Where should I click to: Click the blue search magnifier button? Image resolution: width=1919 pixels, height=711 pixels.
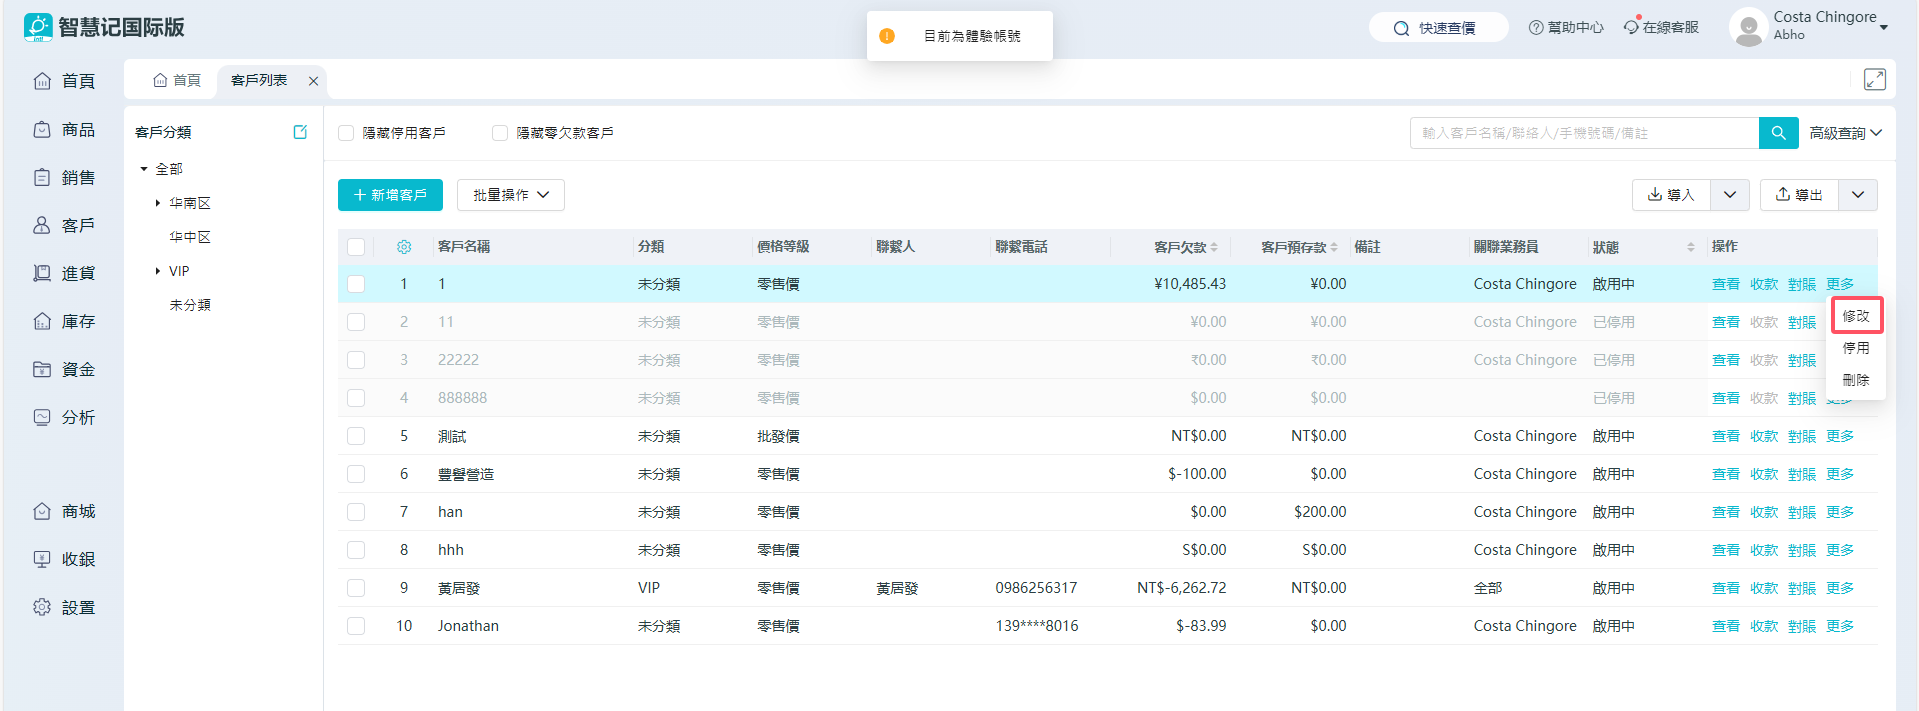click(x=1778, y=133)
